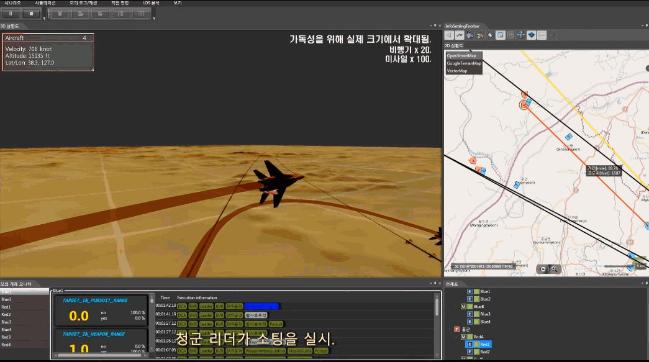The width and height of the screenshot is (649, 362).
Task: Choose VectorMap from map type list
Action: point(457,71)
